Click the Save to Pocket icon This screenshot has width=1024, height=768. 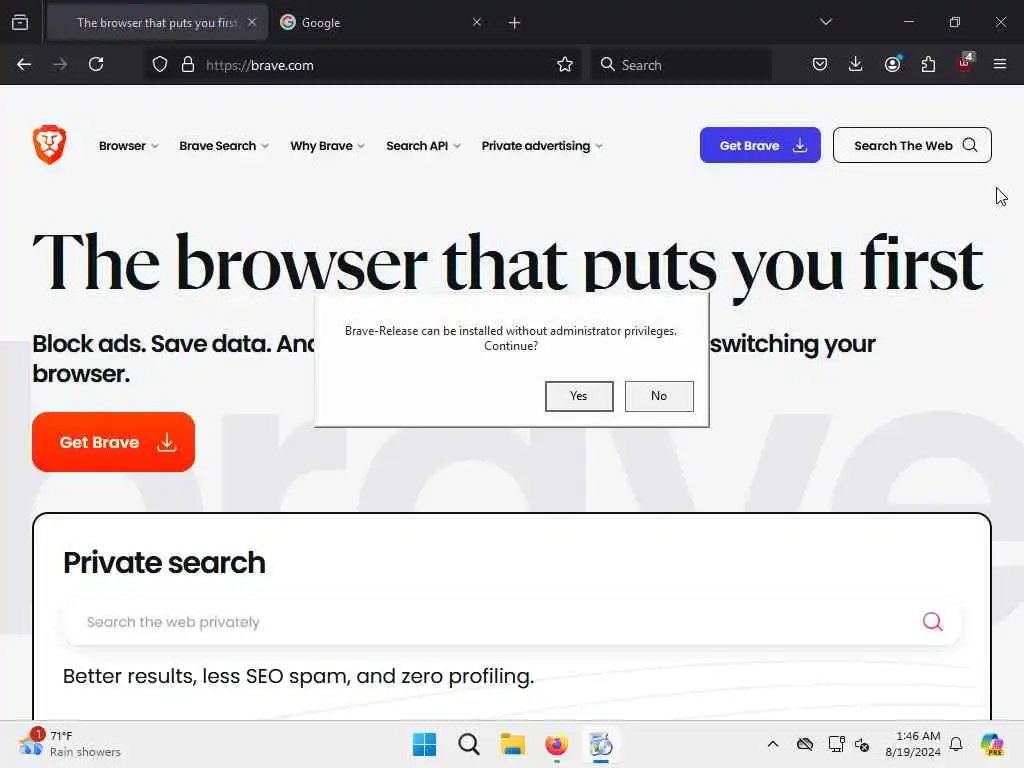(820, 64)
